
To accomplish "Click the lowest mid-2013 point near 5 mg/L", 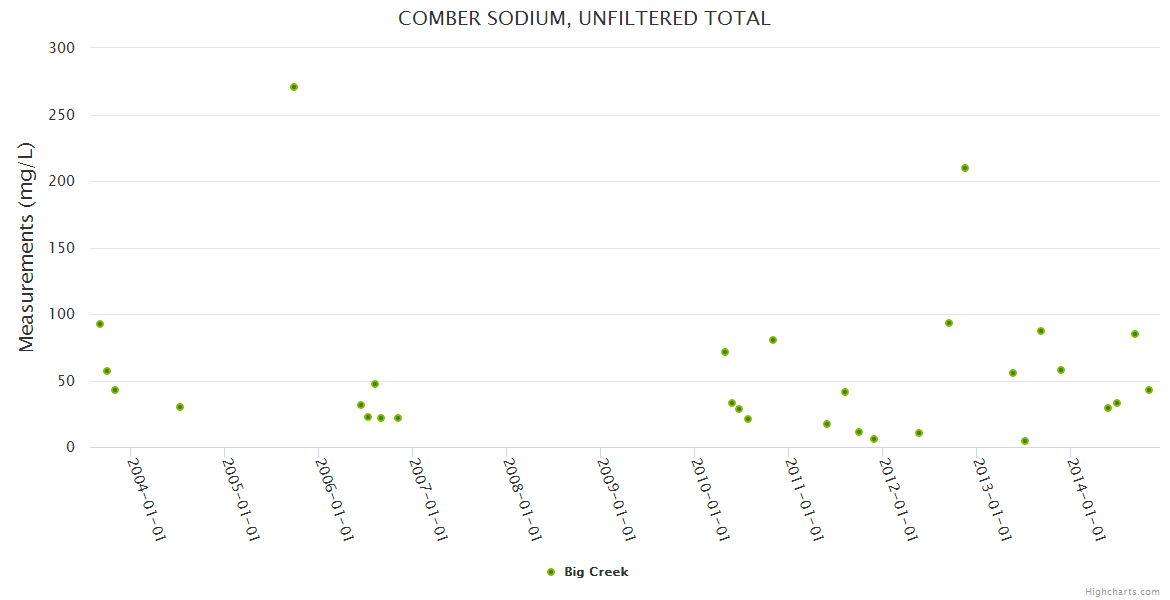I will tap(1025, 441).
